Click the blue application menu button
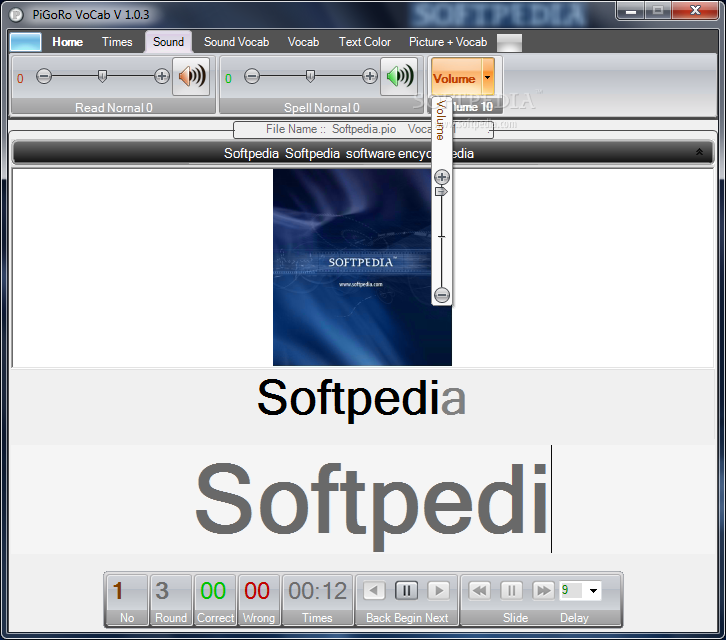Viewport: 726px width, 640px height. tap(25, 42)
